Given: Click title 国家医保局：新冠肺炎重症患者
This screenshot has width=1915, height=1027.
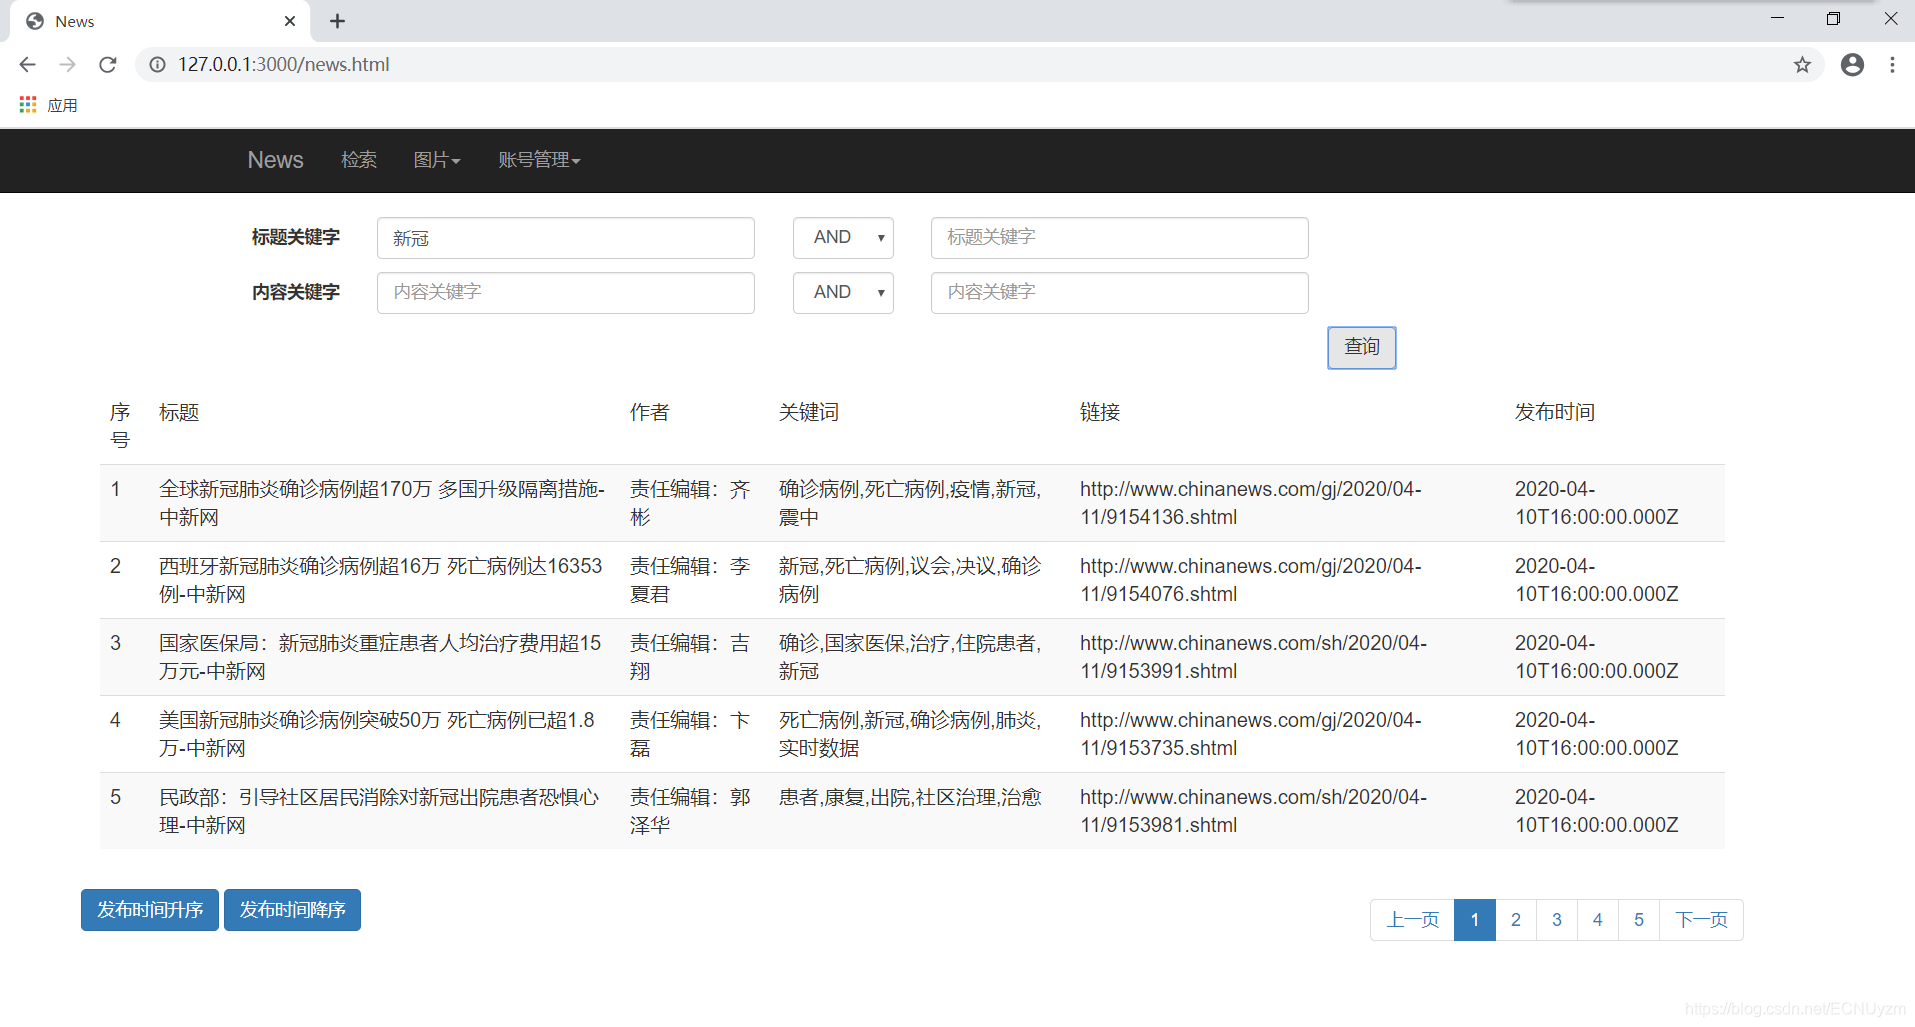Looking at the screenshot, I should 380,657.
